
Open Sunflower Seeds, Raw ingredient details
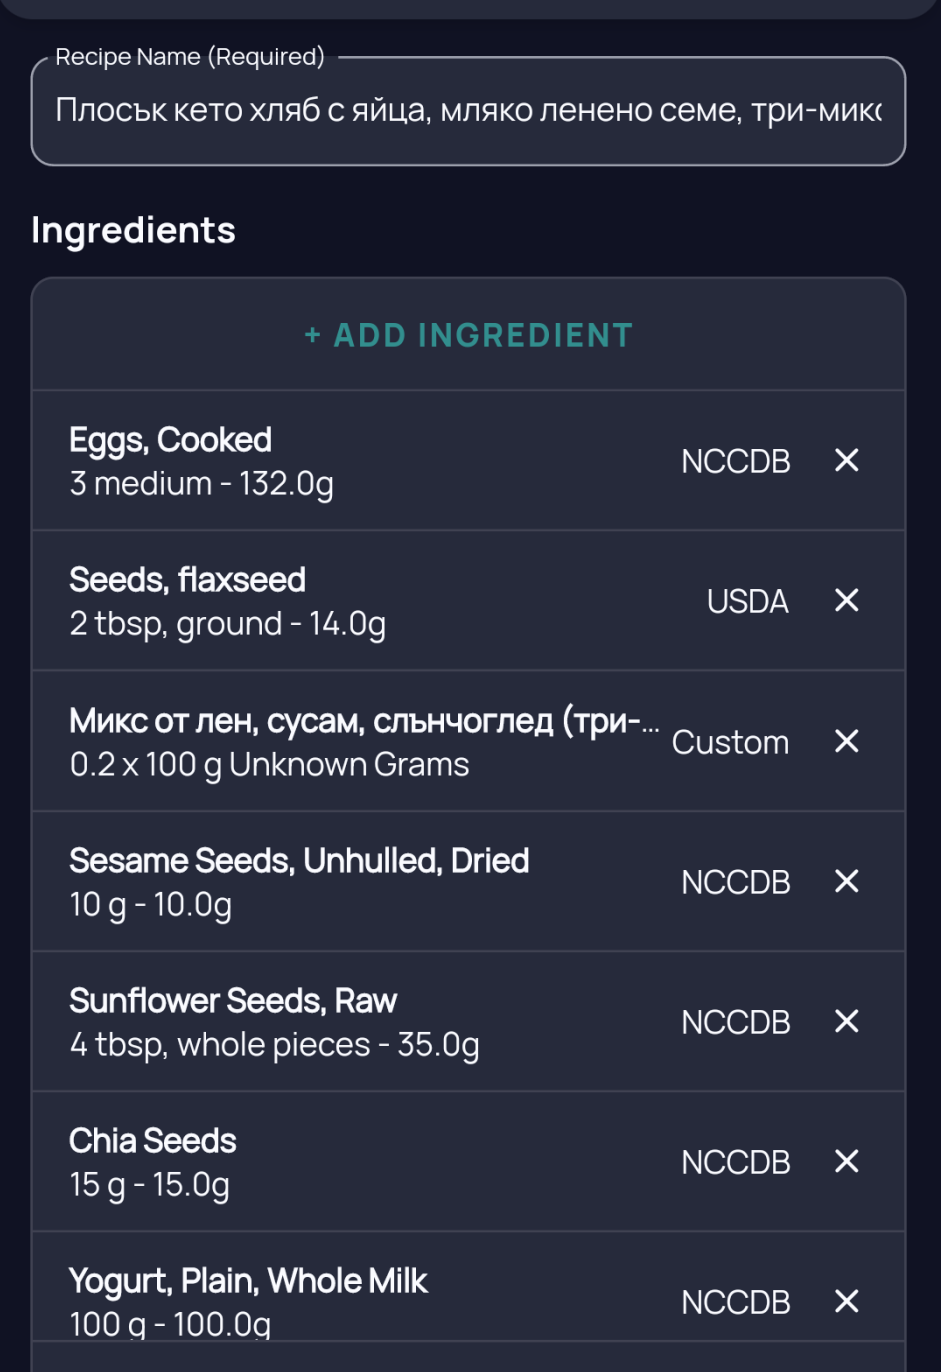tap(300, 1022)
